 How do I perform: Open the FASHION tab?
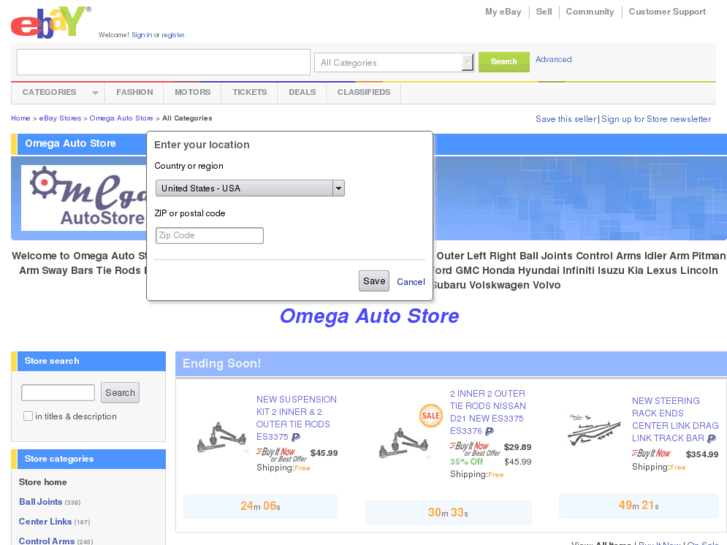tap(134, 92)
